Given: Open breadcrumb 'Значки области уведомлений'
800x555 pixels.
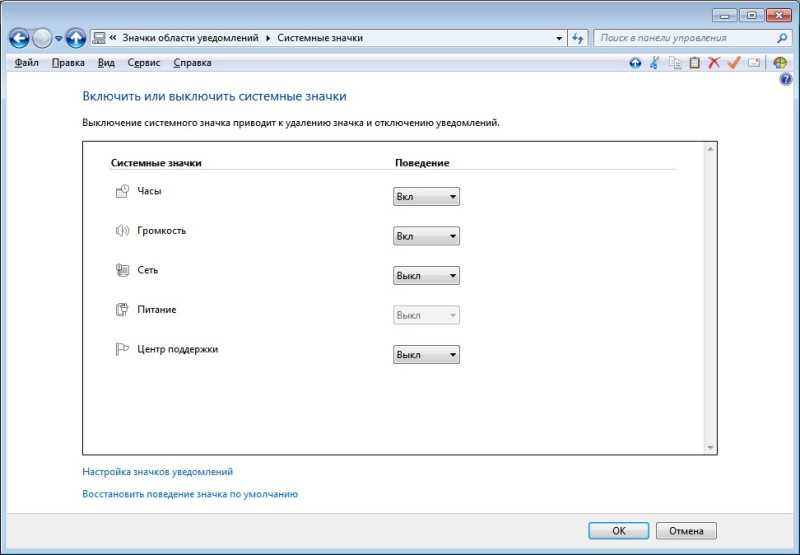Looking at the screenshot, I should click(x=190, y=38).
